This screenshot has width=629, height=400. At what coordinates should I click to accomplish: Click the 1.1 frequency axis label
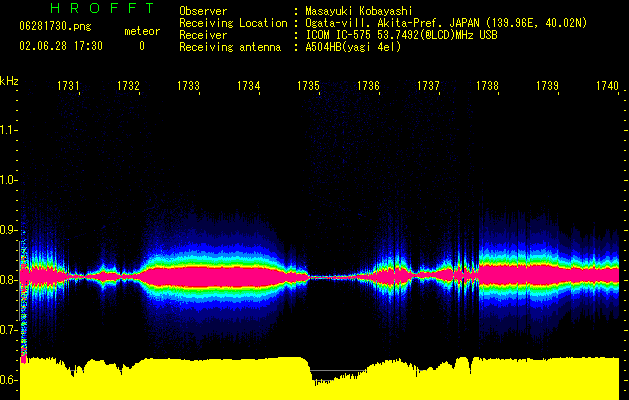(8, 130)
